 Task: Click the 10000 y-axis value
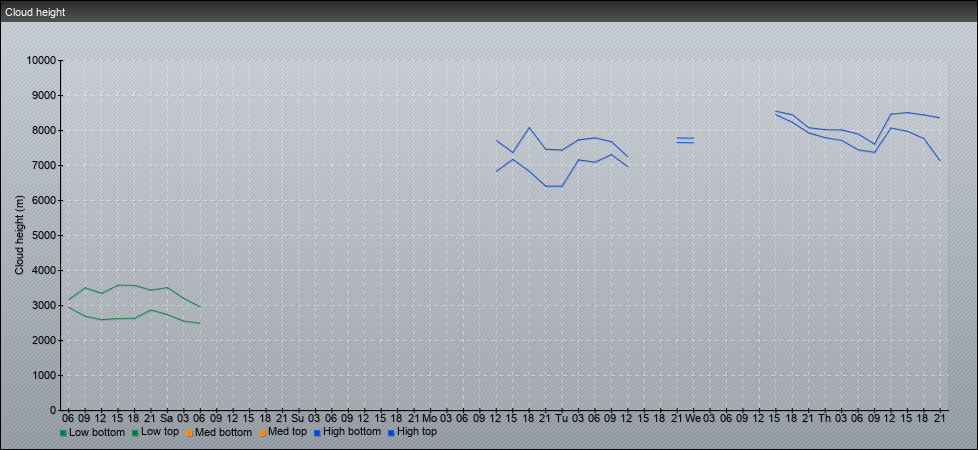(41, 61)
